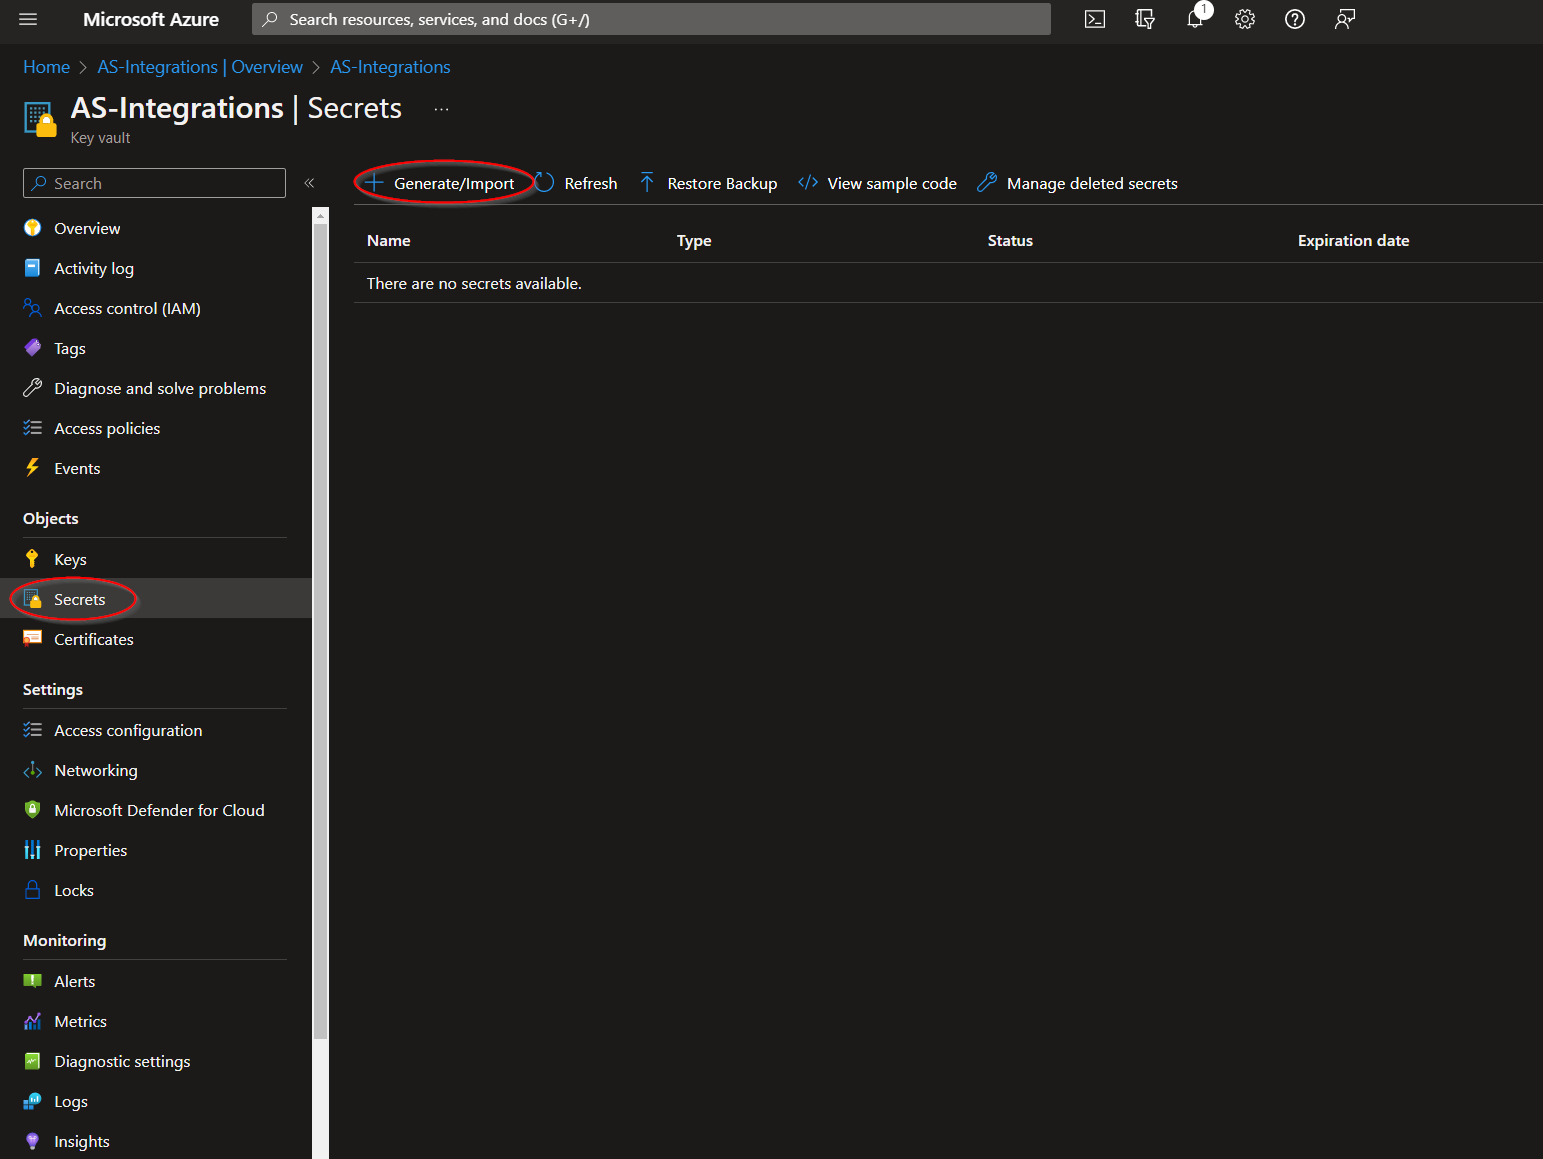The image size is (1543, 1159).
Task: Open the Feedback icon in top bar
Action: coord(1345,19)
